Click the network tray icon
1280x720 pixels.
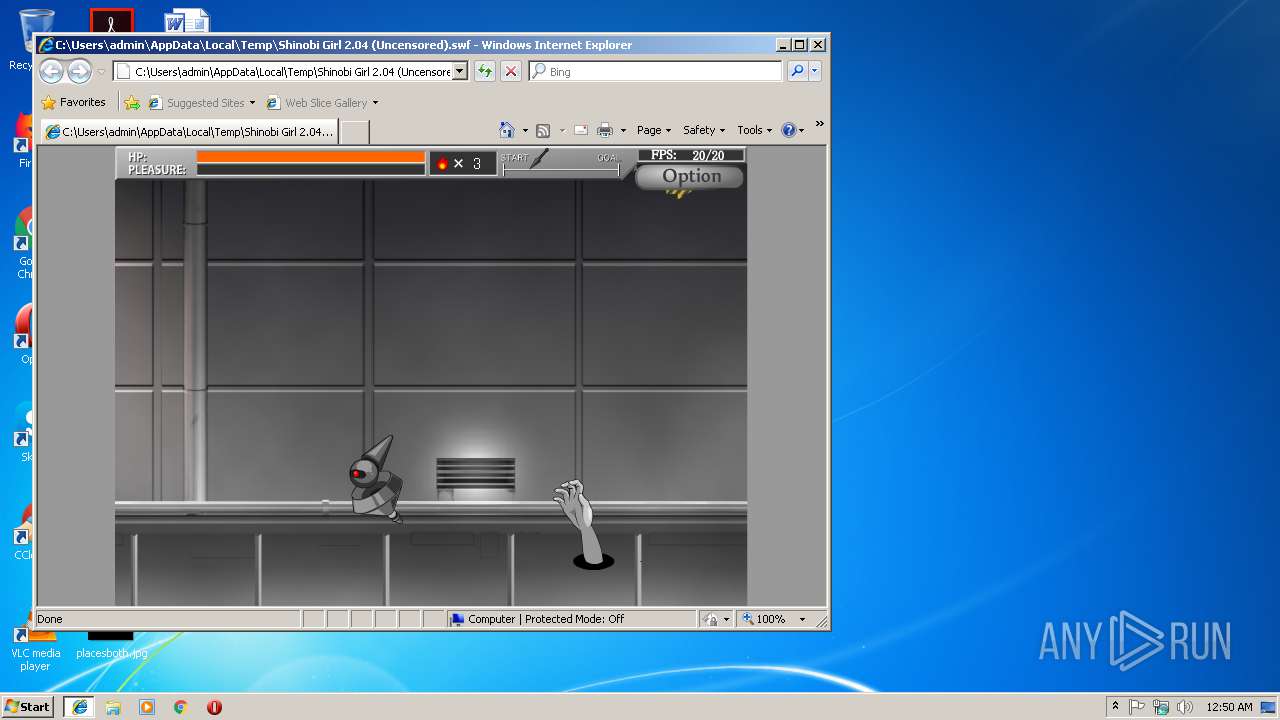[x=1161, y=706]
